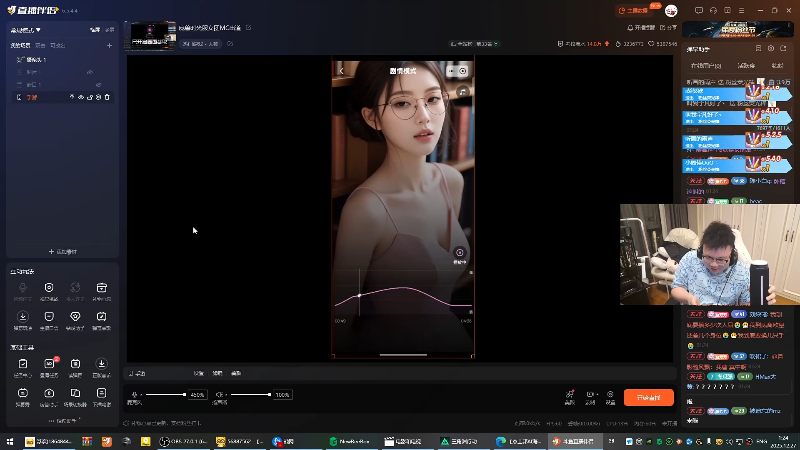Mute the microphone using its icon
800x450 pixels.
tap(135, 394)
